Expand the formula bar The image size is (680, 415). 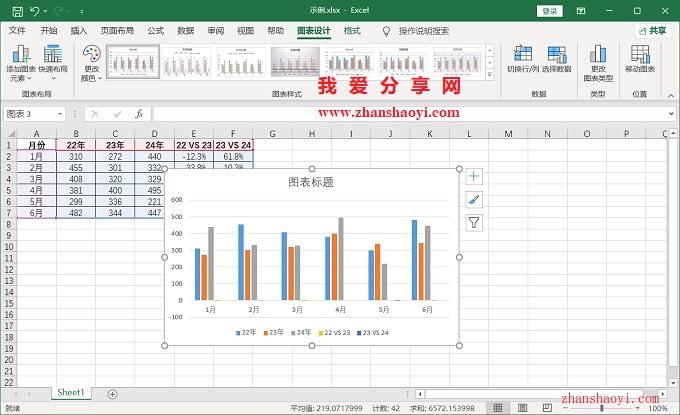tap(671, 114)
